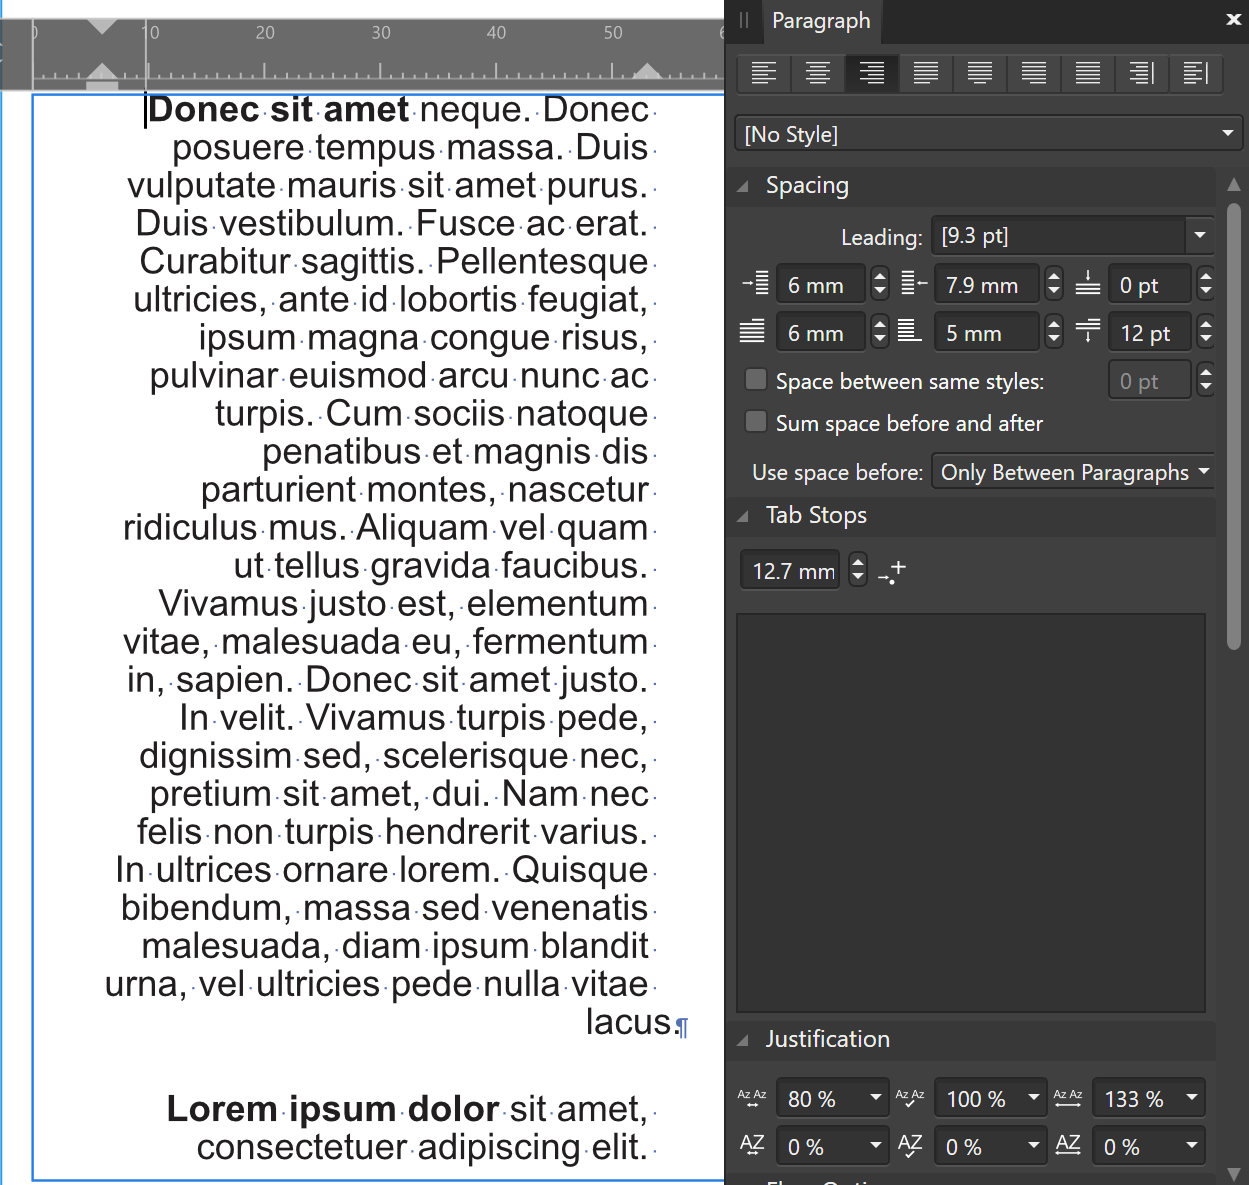Open the Use space before dropdown
The height and width of the screenshot is (1185, 1249).
coord(1072,471)
